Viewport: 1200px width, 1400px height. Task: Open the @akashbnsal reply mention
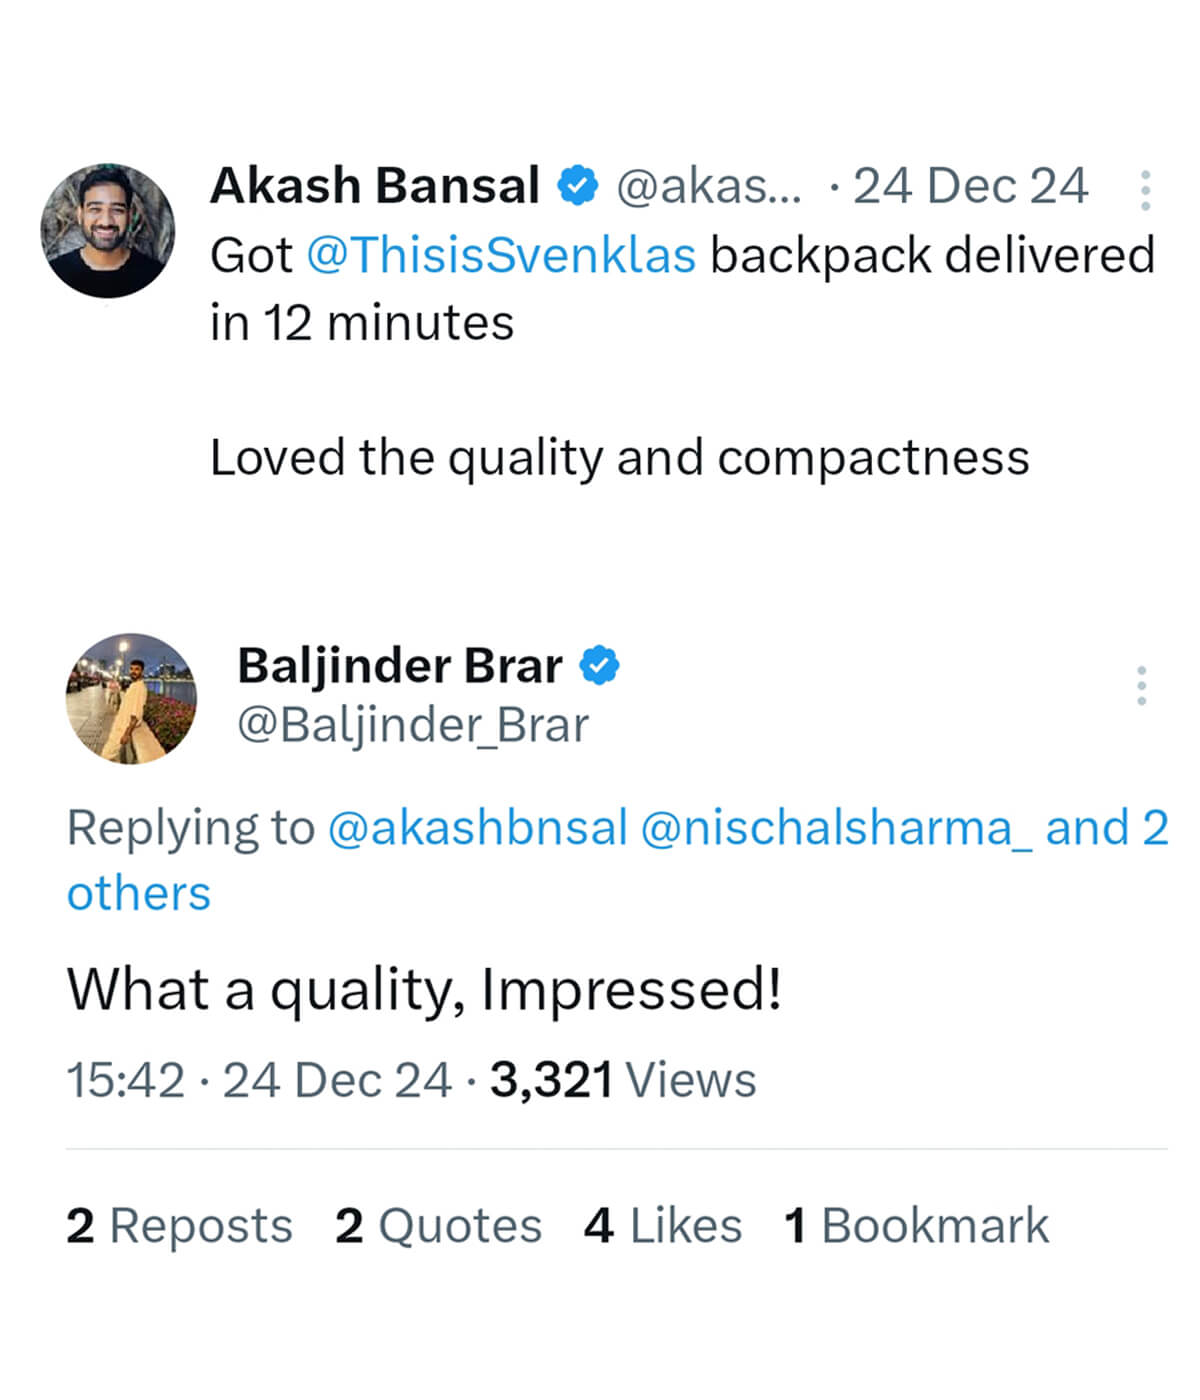click(x=478, y=828)
